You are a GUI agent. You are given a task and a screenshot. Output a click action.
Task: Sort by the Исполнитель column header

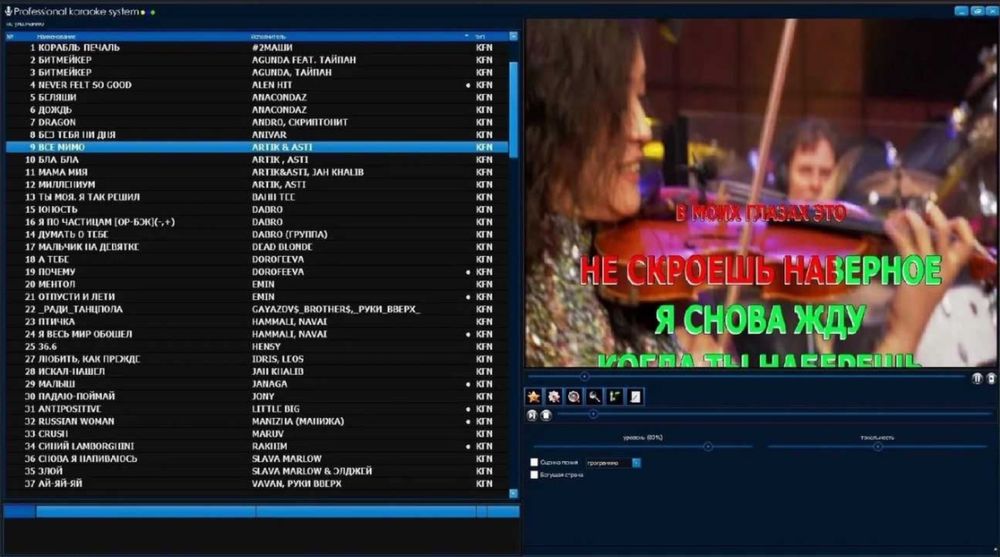tap(269, 36)
